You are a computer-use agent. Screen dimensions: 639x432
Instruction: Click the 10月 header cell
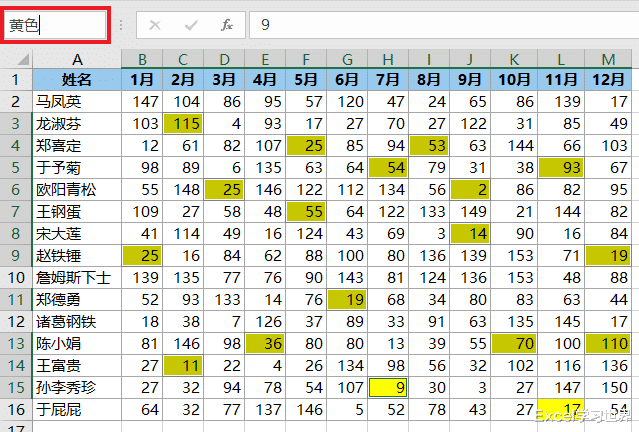click(514, 79)
